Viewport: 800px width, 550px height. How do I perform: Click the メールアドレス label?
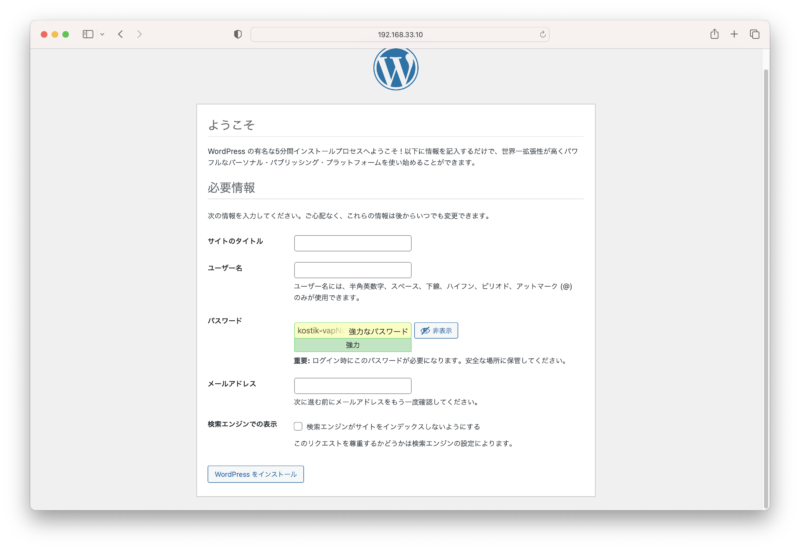(232, 384)
